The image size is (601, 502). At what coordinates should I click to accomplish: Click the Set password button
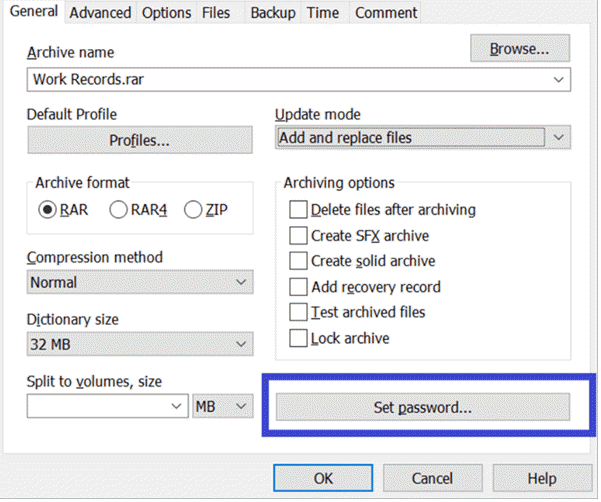coord(422,408)
